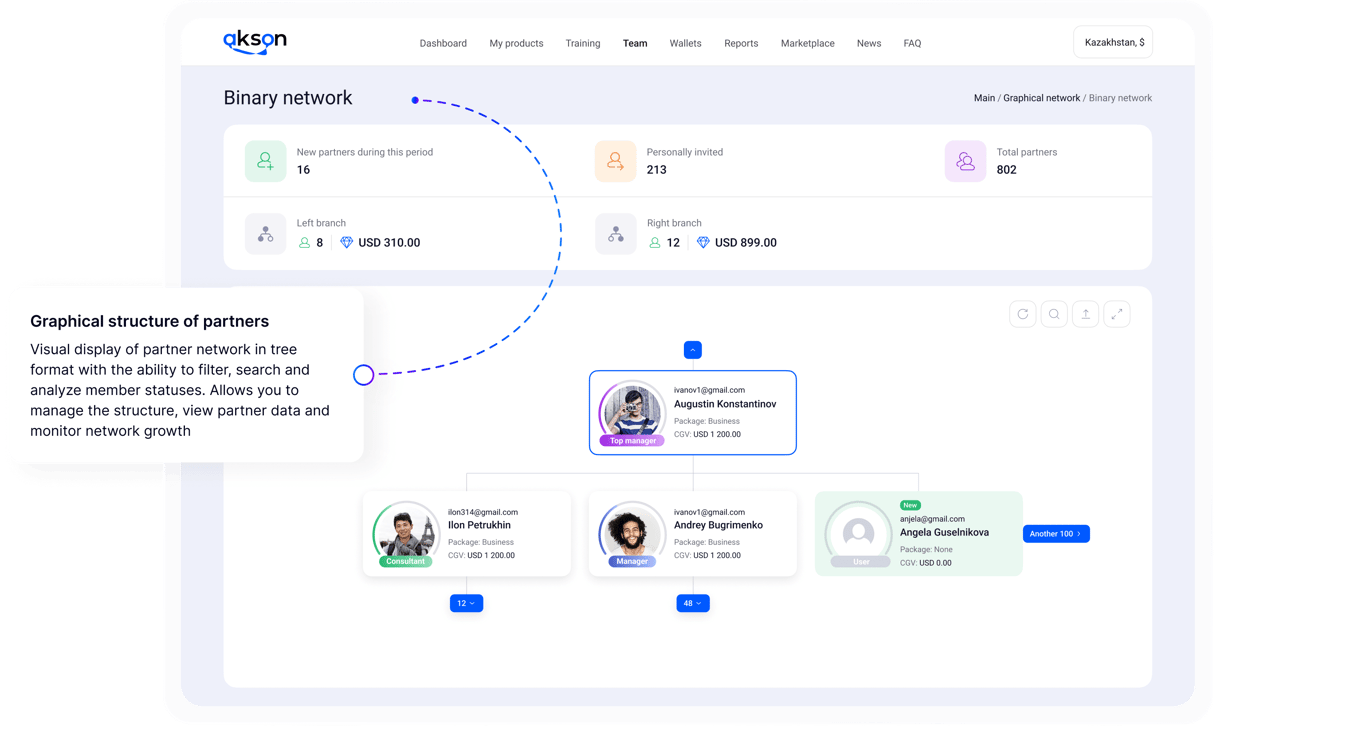Expand tree to fullscreen
This screenshot has width=1366, height=735.
(1117, 314)
